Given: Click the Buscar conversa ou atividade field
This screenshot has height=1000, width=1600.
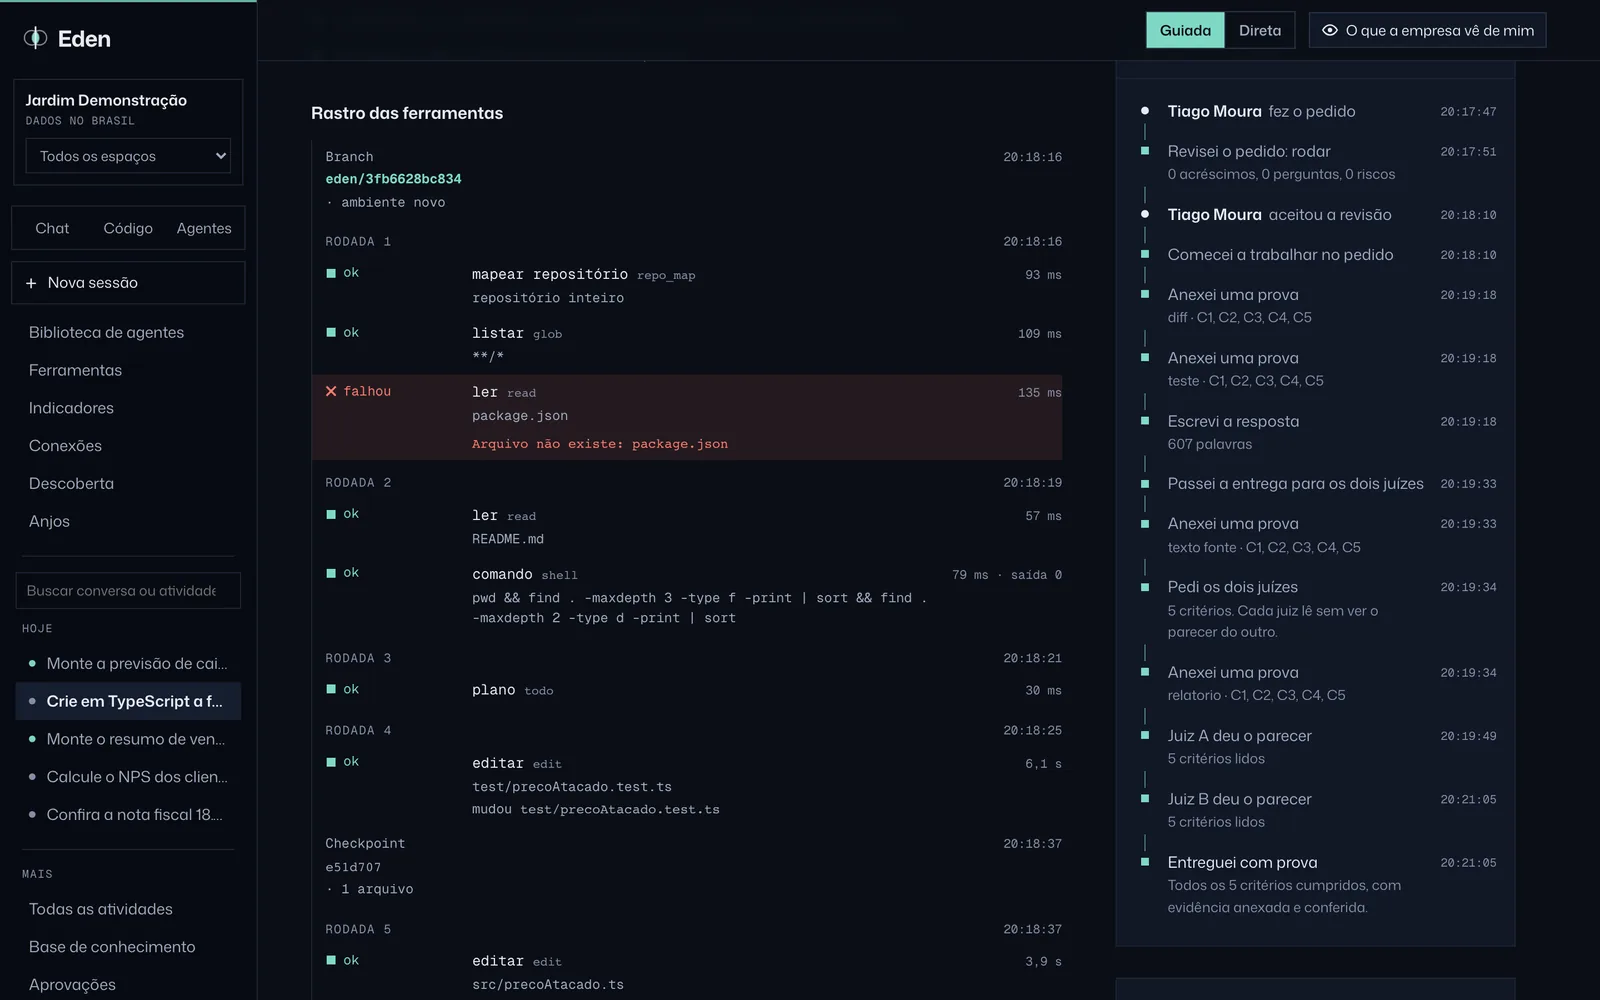Looking at the screenshot, I should coord(128,591).
